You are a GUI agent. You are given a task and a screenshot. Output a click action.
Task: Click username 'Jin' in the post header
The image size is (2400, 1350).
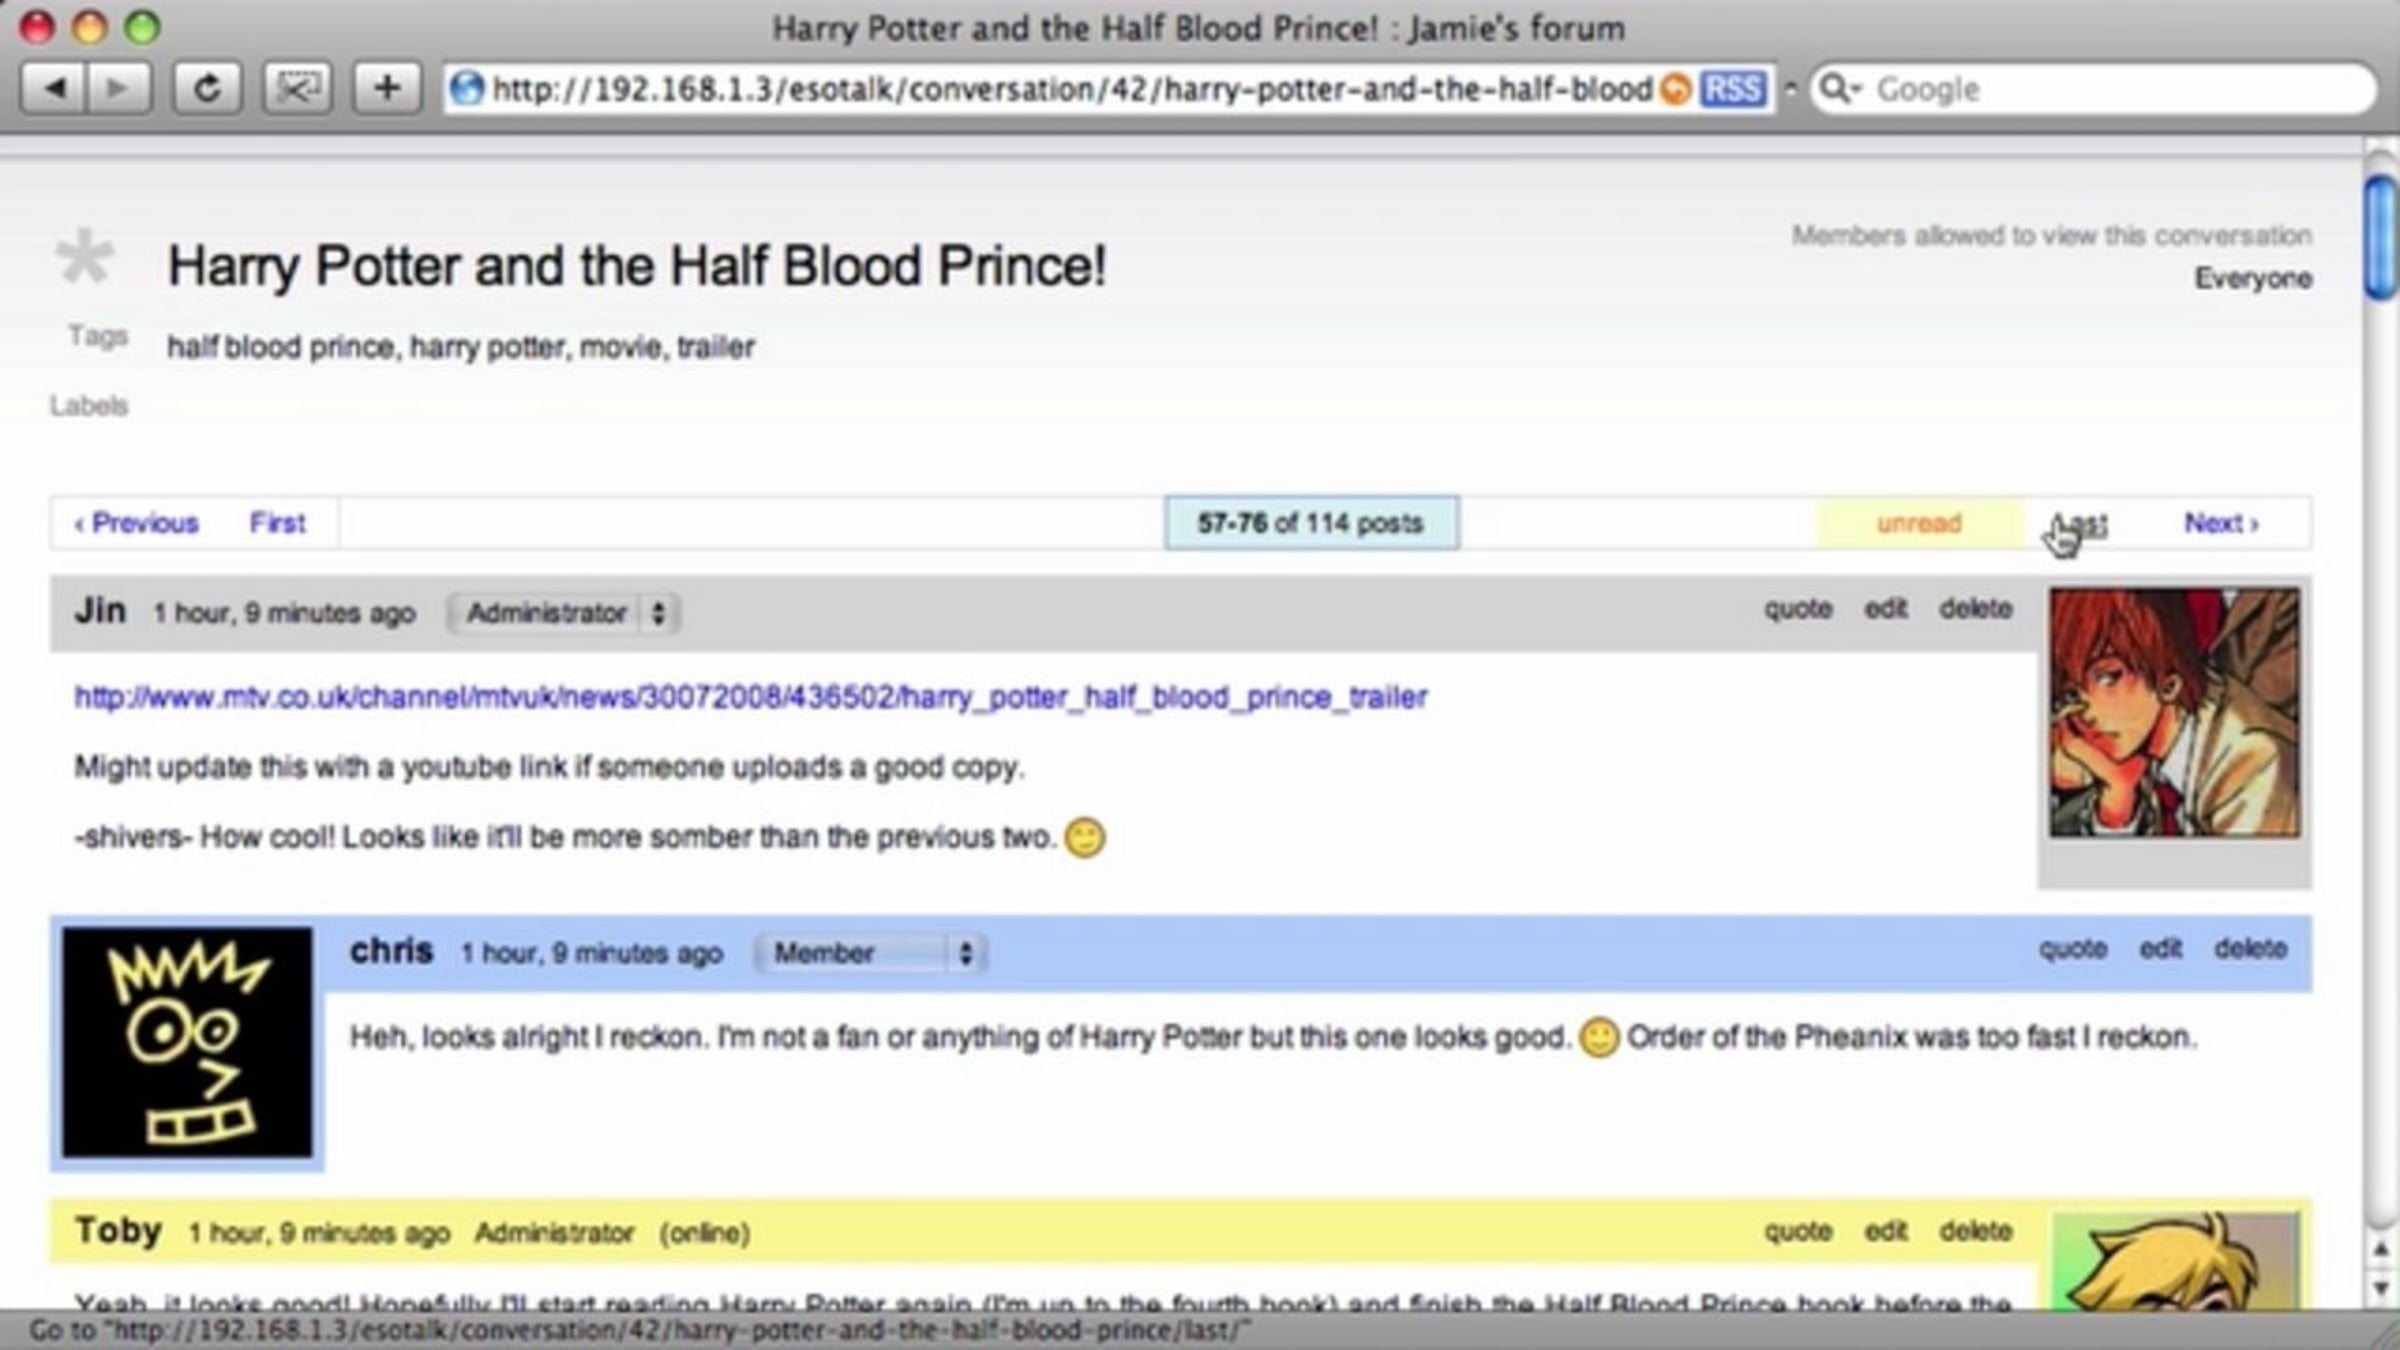click(x=100, y=610)
